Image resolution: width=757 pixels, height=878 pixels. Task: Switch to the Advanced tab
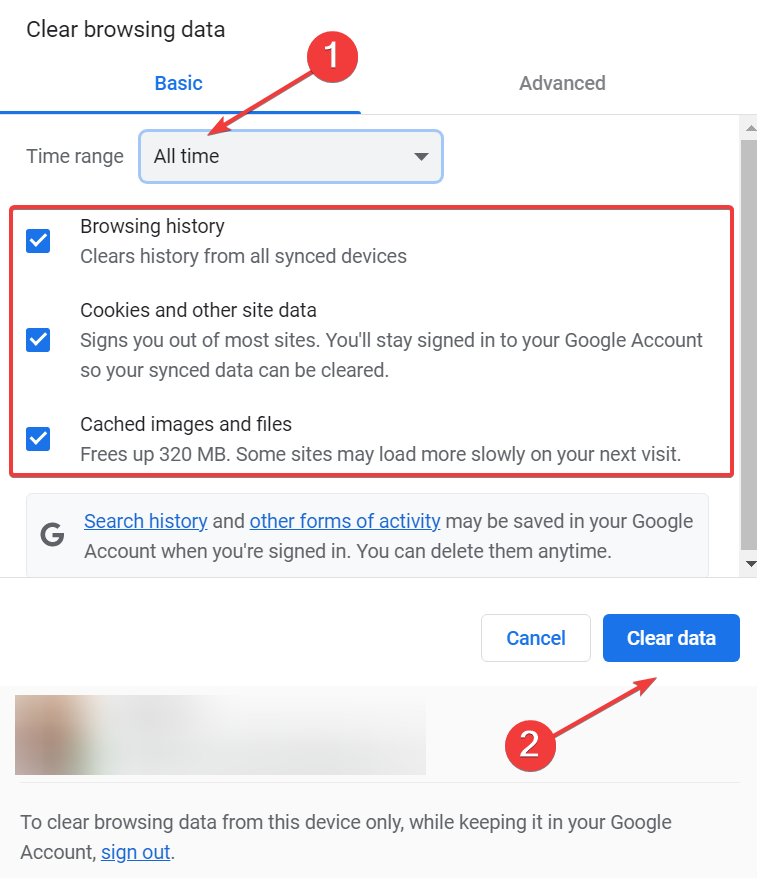click(562, 83)
